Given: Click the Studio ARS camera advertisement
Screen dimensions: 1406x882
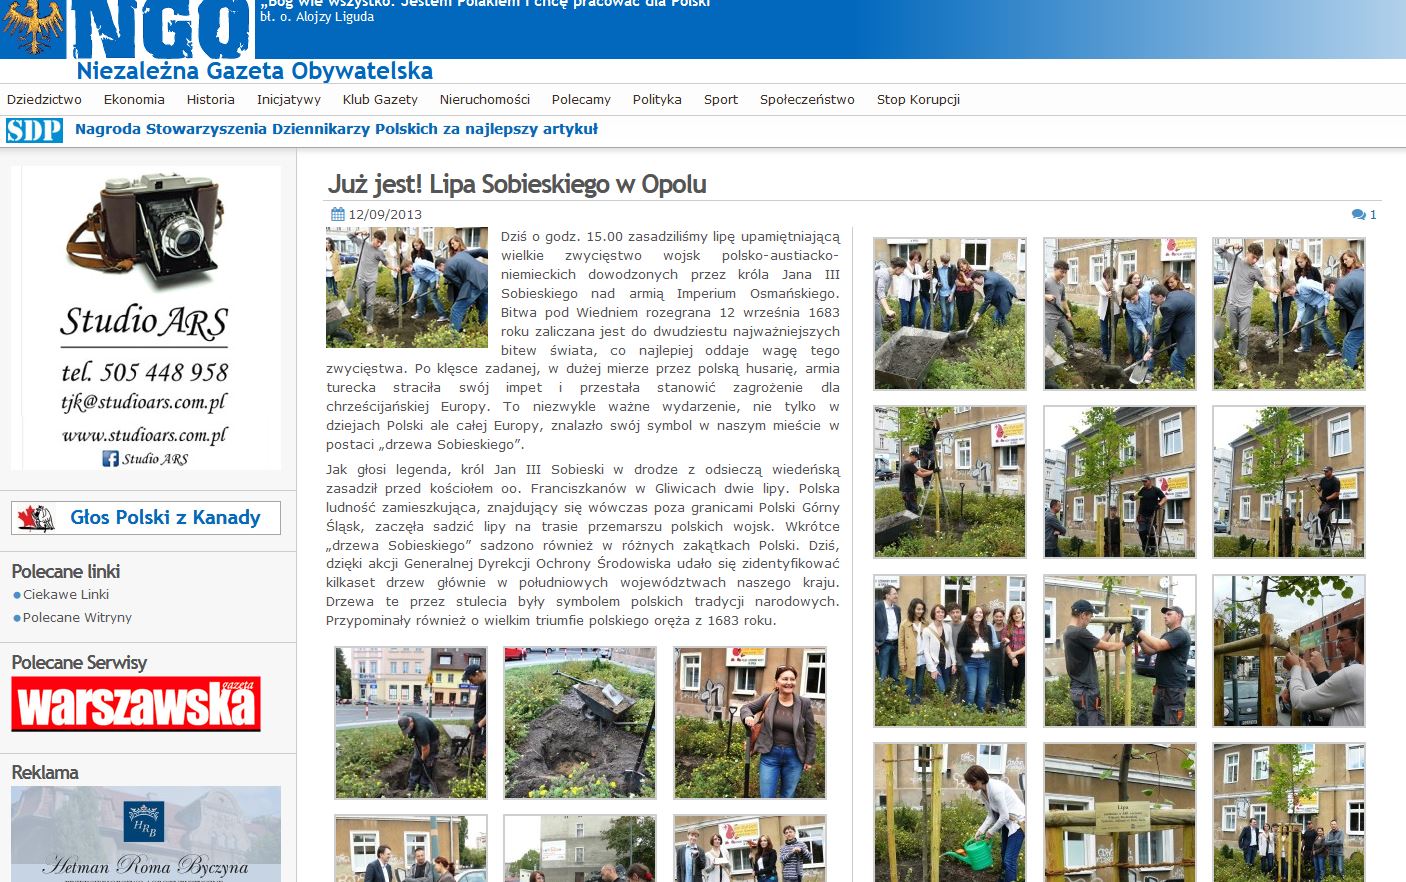Looking at the screenshot, I should coord(146,318).
